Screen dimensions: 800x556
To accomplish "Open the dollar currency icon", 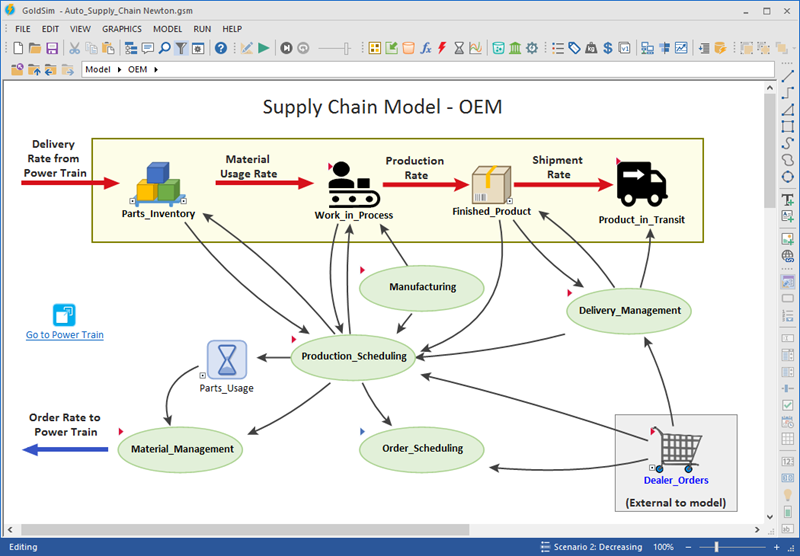I will tap(608, 48).
